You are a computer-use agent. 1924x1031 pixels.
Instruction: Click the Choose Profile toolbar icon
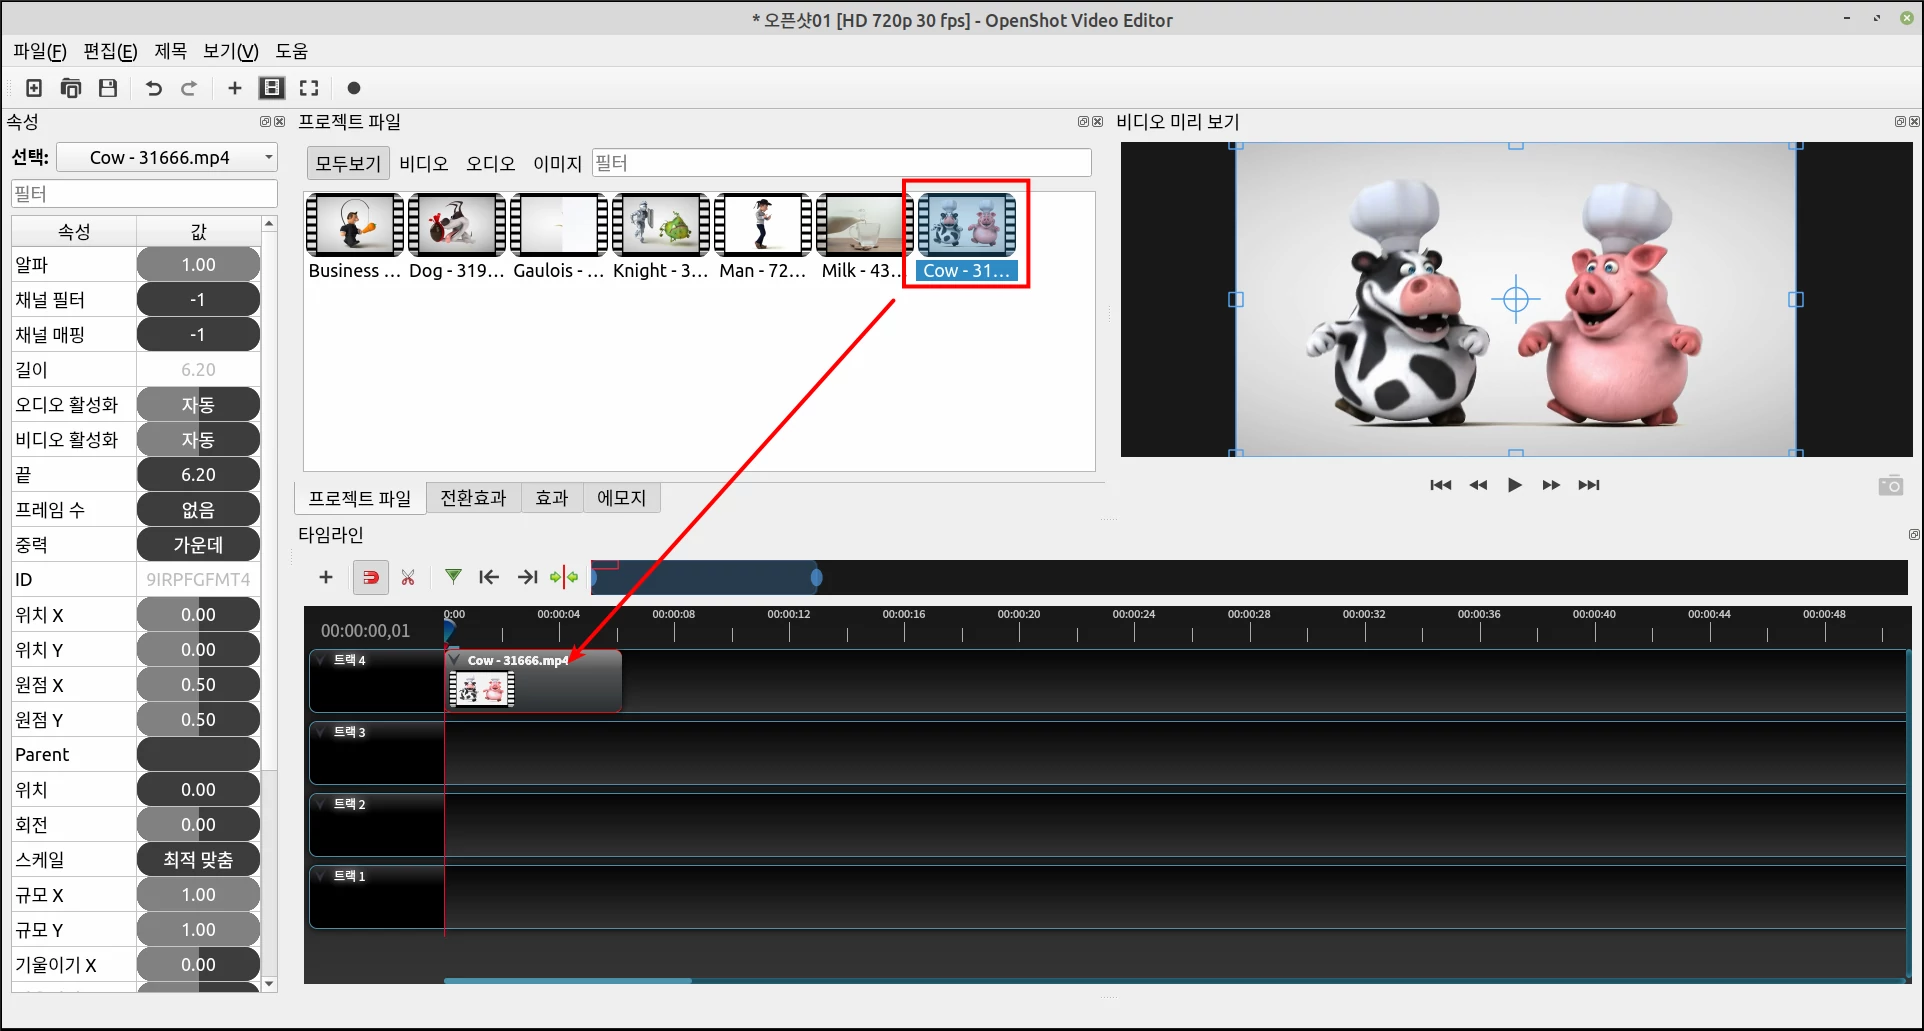click(x=272, y=88)
